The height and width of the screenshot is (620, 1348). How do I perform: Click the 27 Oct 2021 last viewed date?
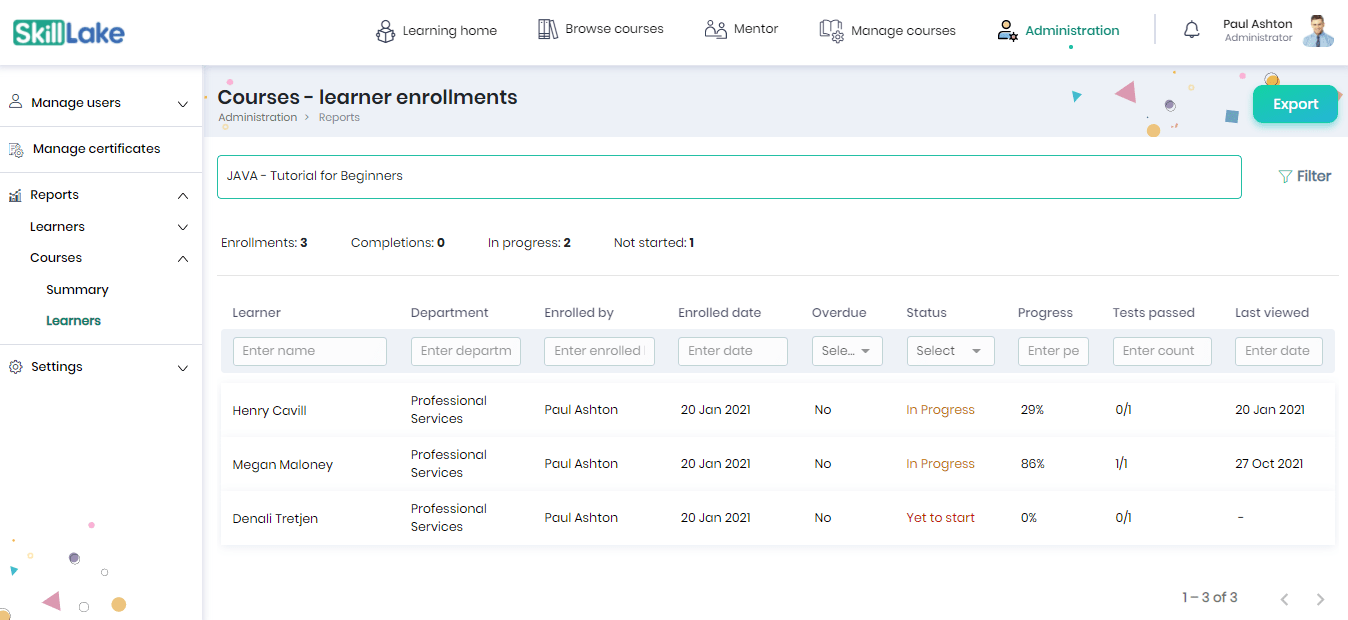point(1270,464)
